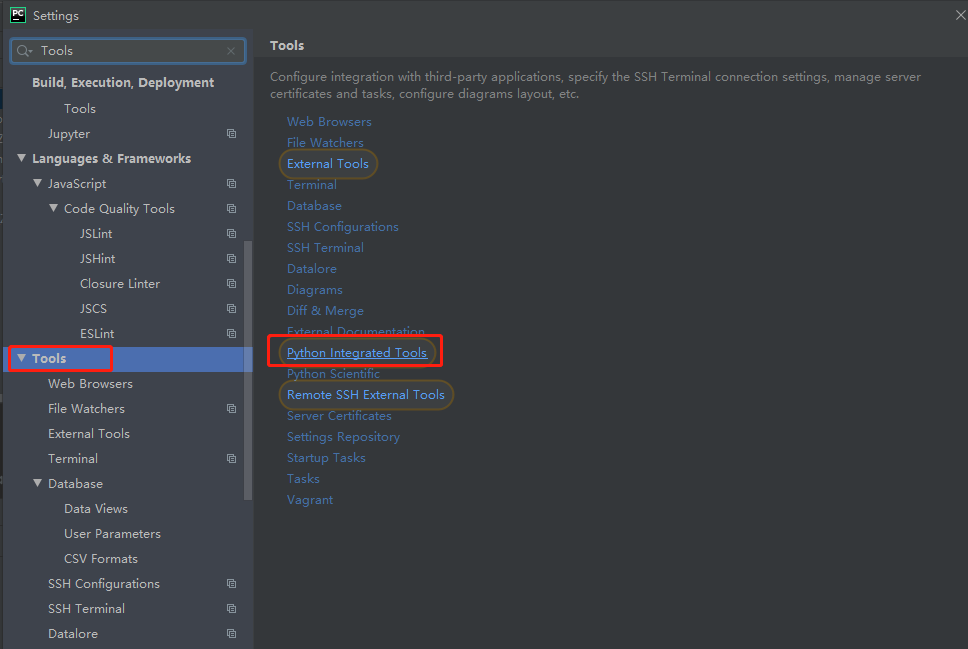Open the SSH Terminal link in right pane
The height and width of the screenshot is (649, 968).
click(325, 248)
